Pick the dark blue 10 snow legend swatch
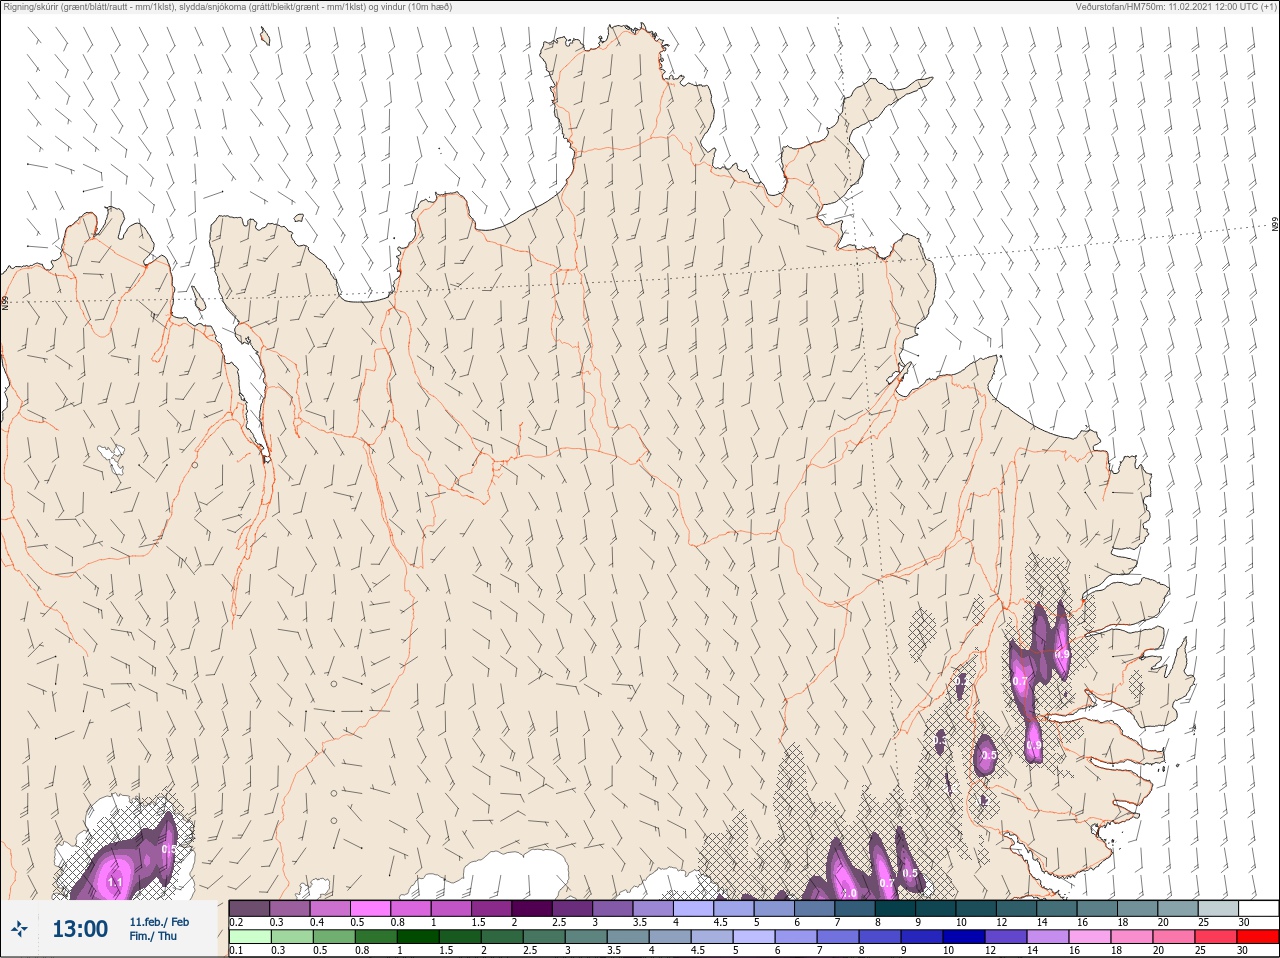1280x958 pixels. click(962, 937)
